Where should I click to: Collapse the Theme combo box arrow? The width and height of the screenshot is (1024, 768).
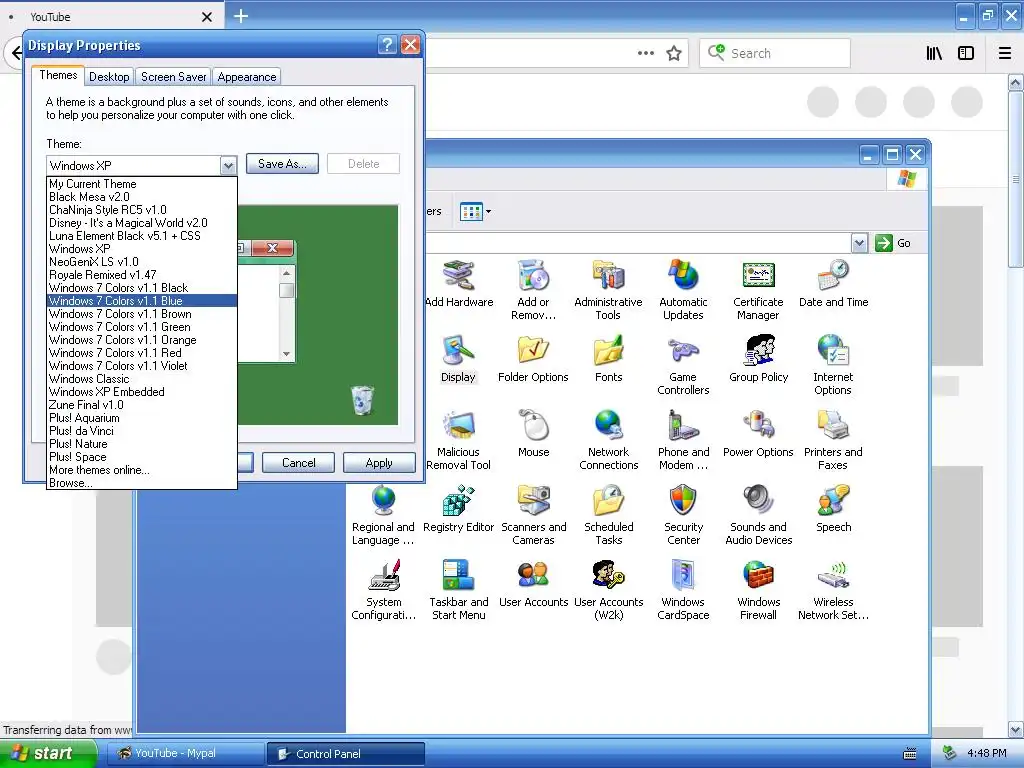(228, 165)
